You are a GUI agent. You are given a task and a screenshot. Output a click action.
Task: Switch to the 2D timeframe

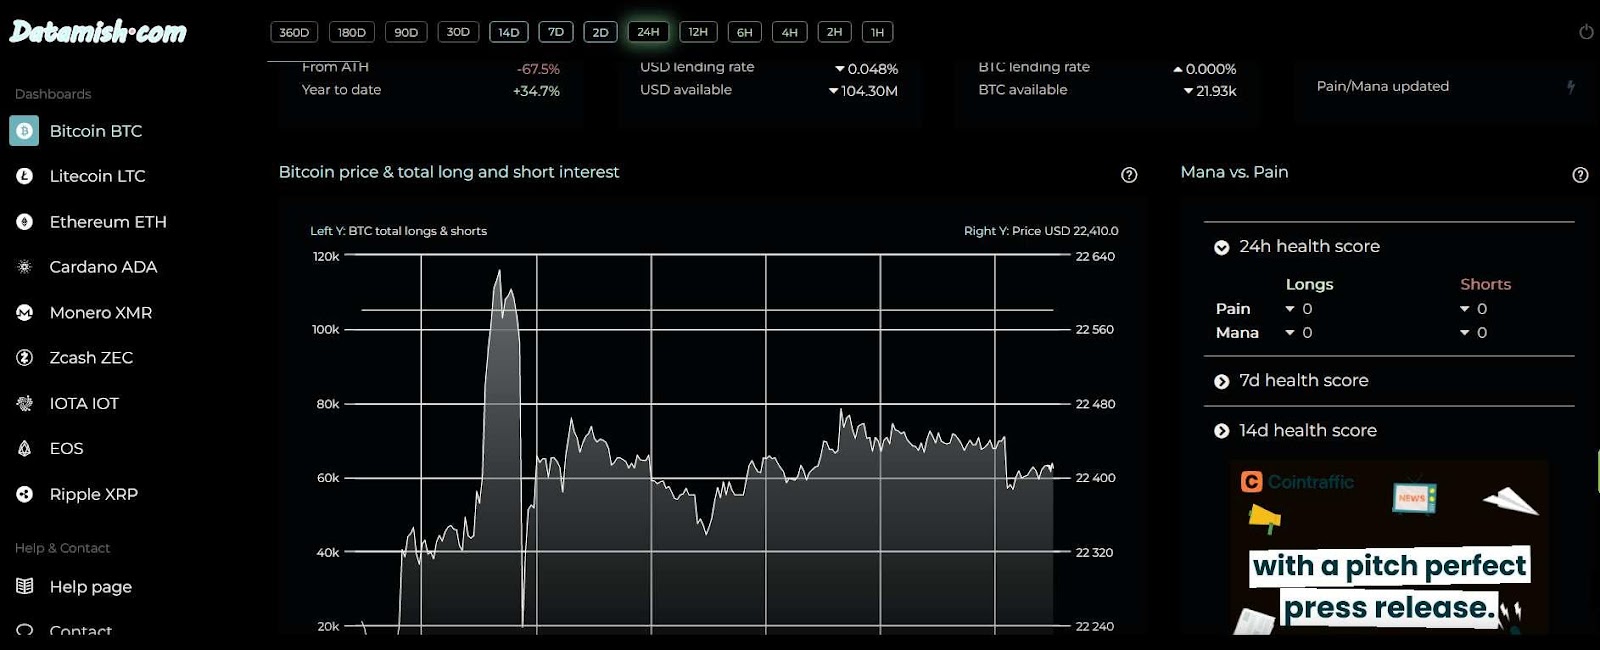600,32
